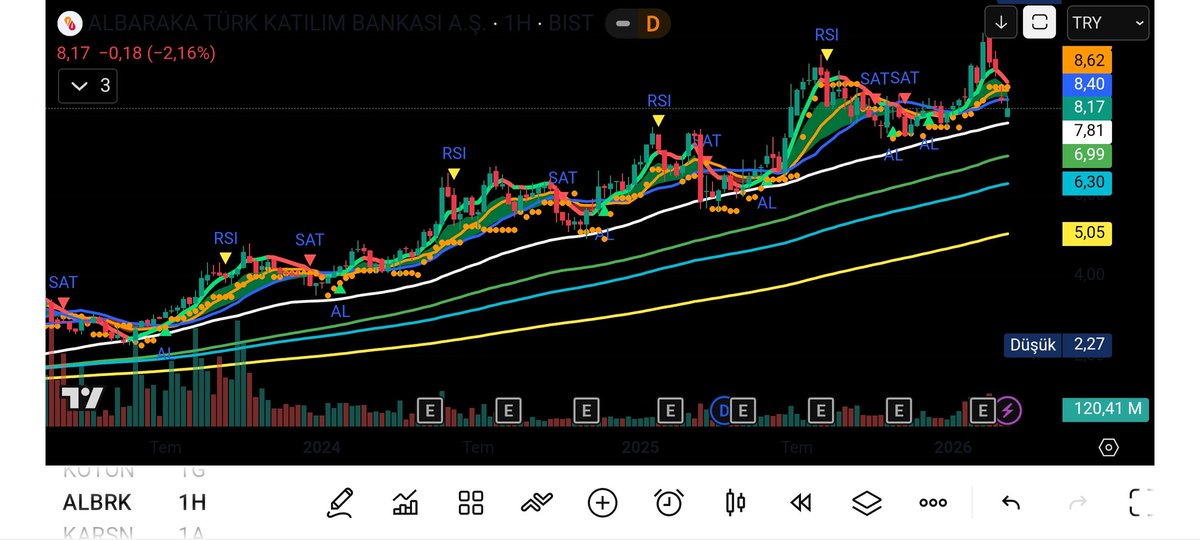Click the yellow 5,05 price label
Image resolution: width=1200 pixels, height=540 pixels.
pyautogui.click(x=1088, y=234)
